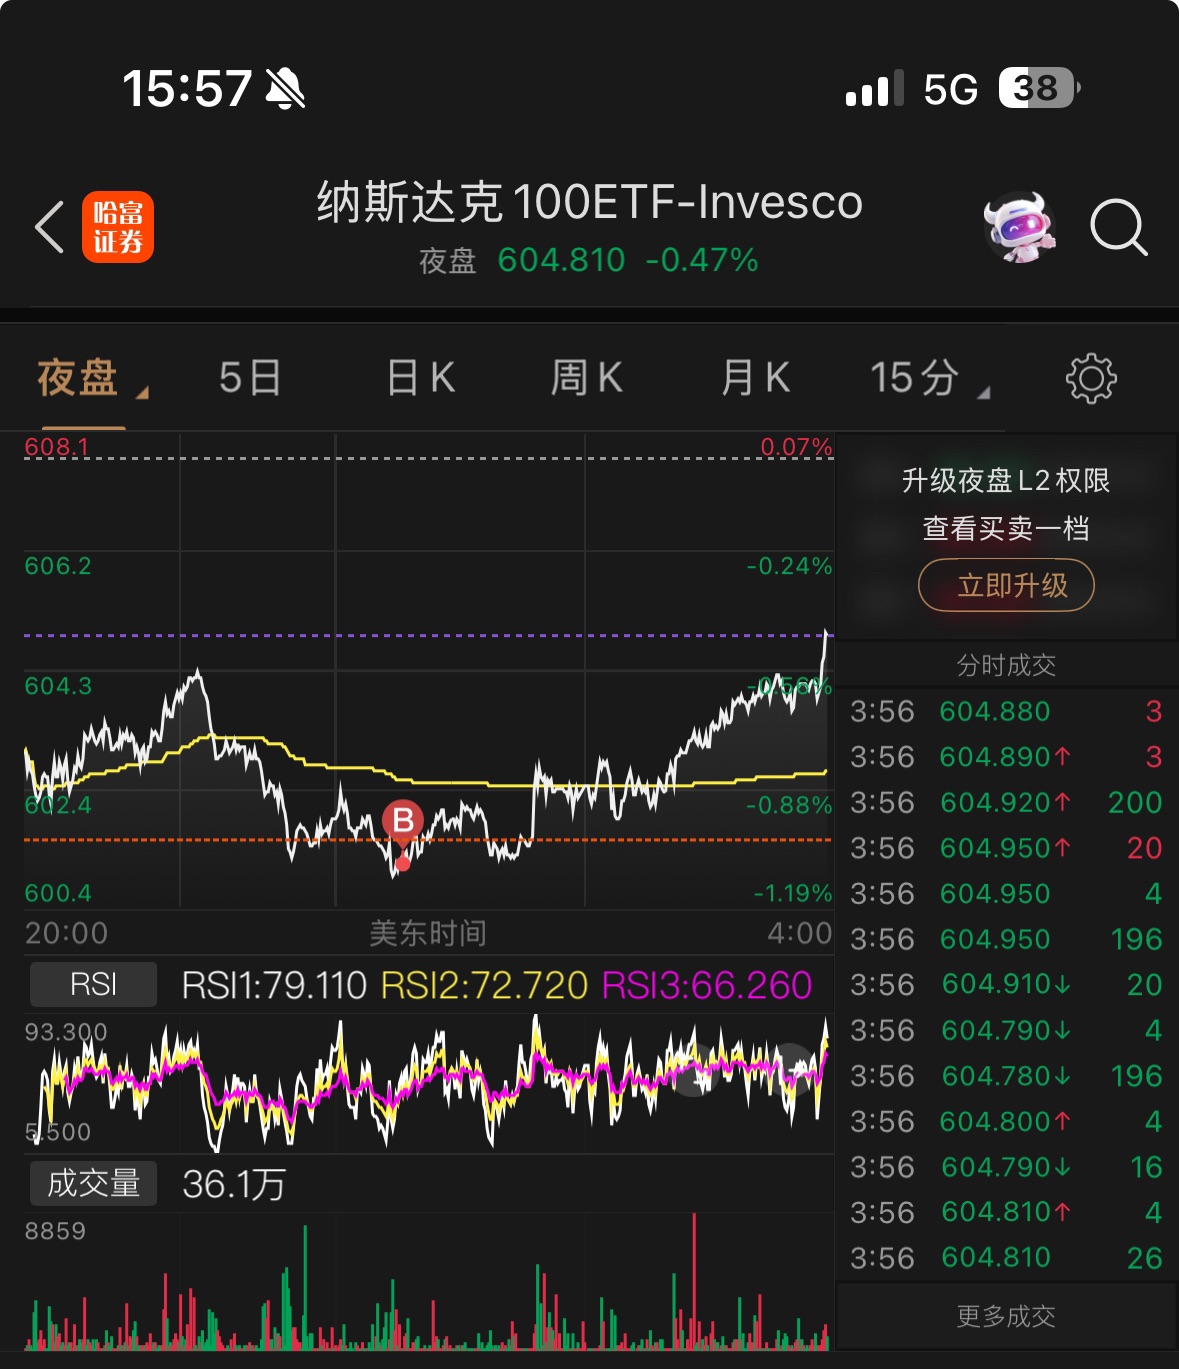Tap the 分时成交 section header
Image resolution: width=1179 pixels, height=1369 pixels.
(x=1006, y=665)
